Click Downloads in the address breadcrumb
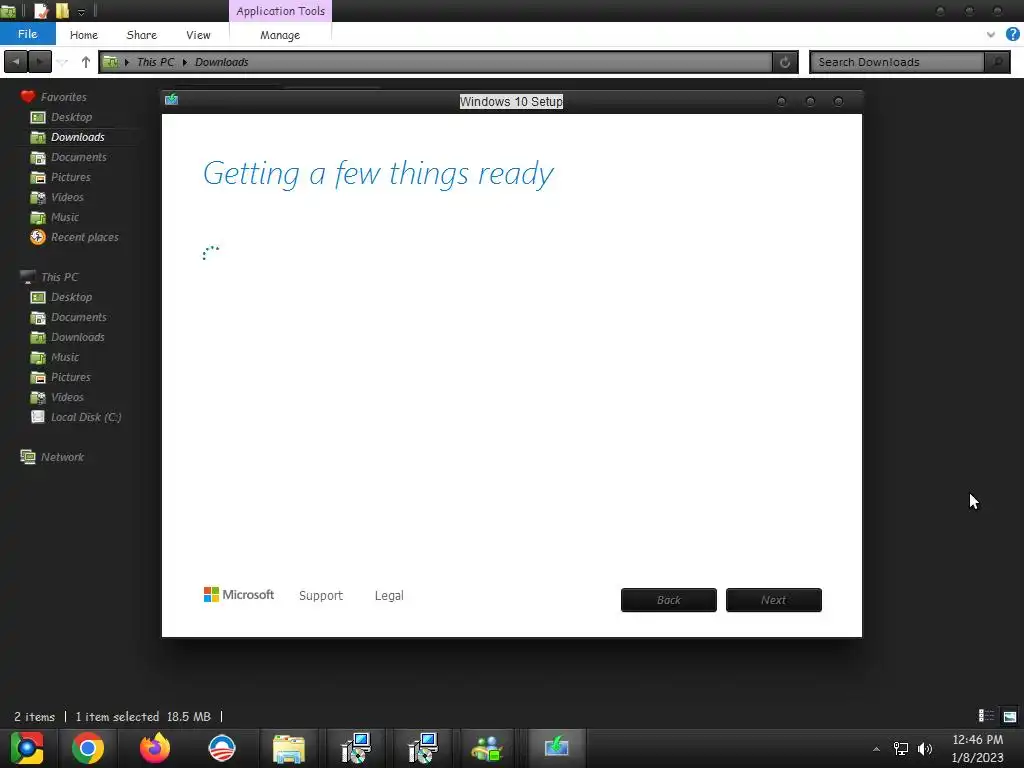Image resolution: width=1024 pixels, height=768 pixels. pyautogui.click(x=221, y=62)
